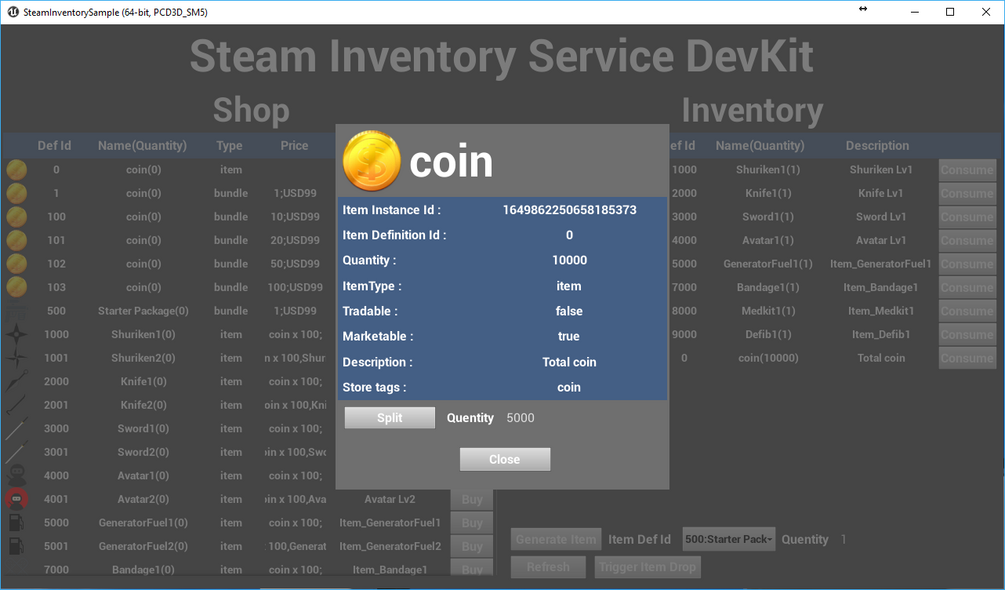Click the coin icon for Def Id 101 row

(17, 240)
